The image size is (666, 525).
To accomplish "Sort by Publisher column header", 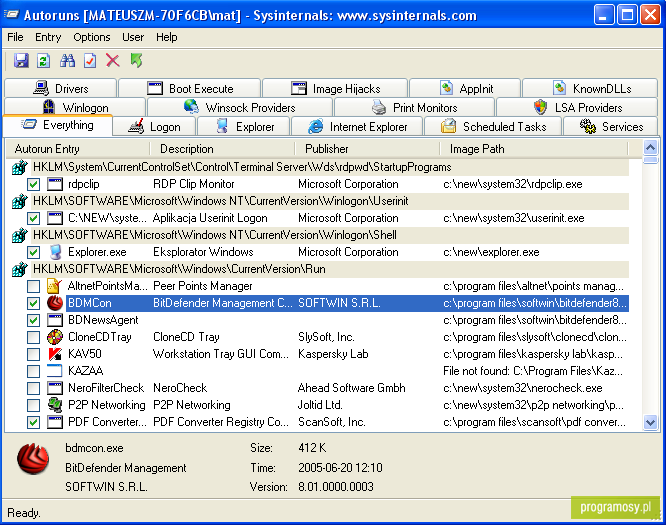I will pyautogui.click(x=367, y=149).
